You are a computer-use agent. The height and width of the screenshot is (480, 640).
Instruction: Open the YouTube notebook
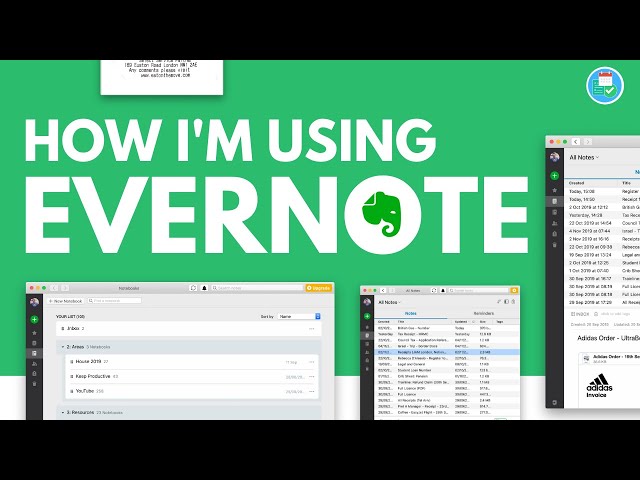click(190, 391)
